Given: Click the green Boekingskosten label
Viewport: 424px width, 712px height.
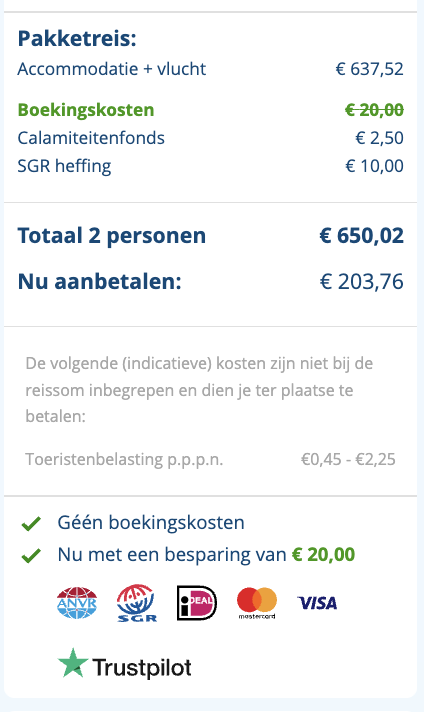Looking at the screenshot, I should coord(86,110).
